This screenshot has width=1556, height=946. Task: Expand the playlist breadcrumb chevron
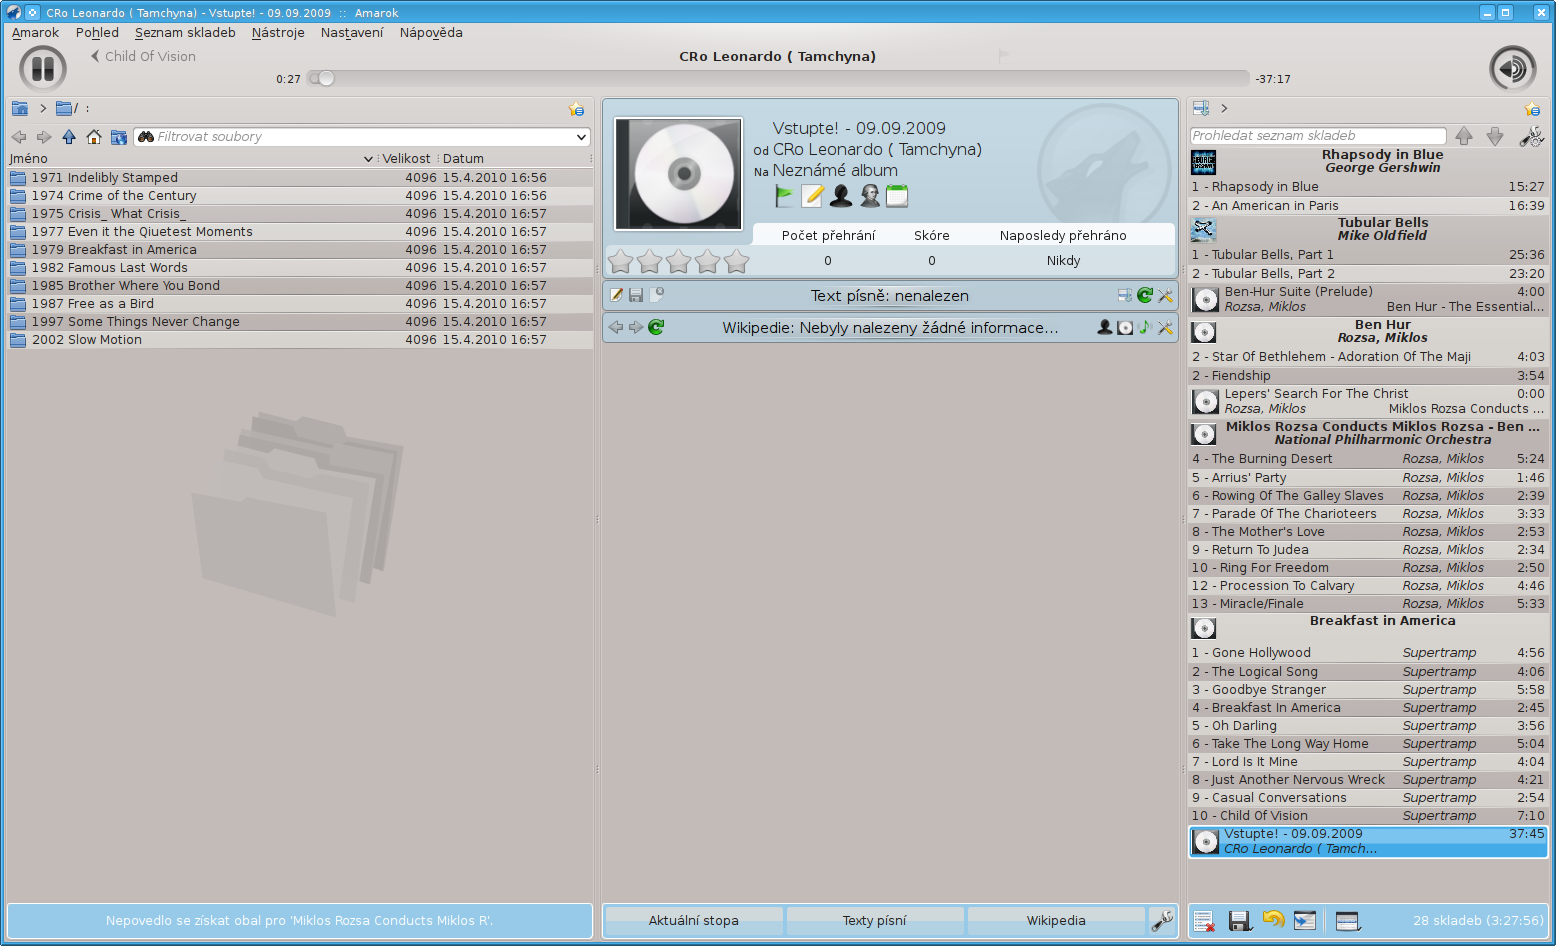[x=1224, y=108]
